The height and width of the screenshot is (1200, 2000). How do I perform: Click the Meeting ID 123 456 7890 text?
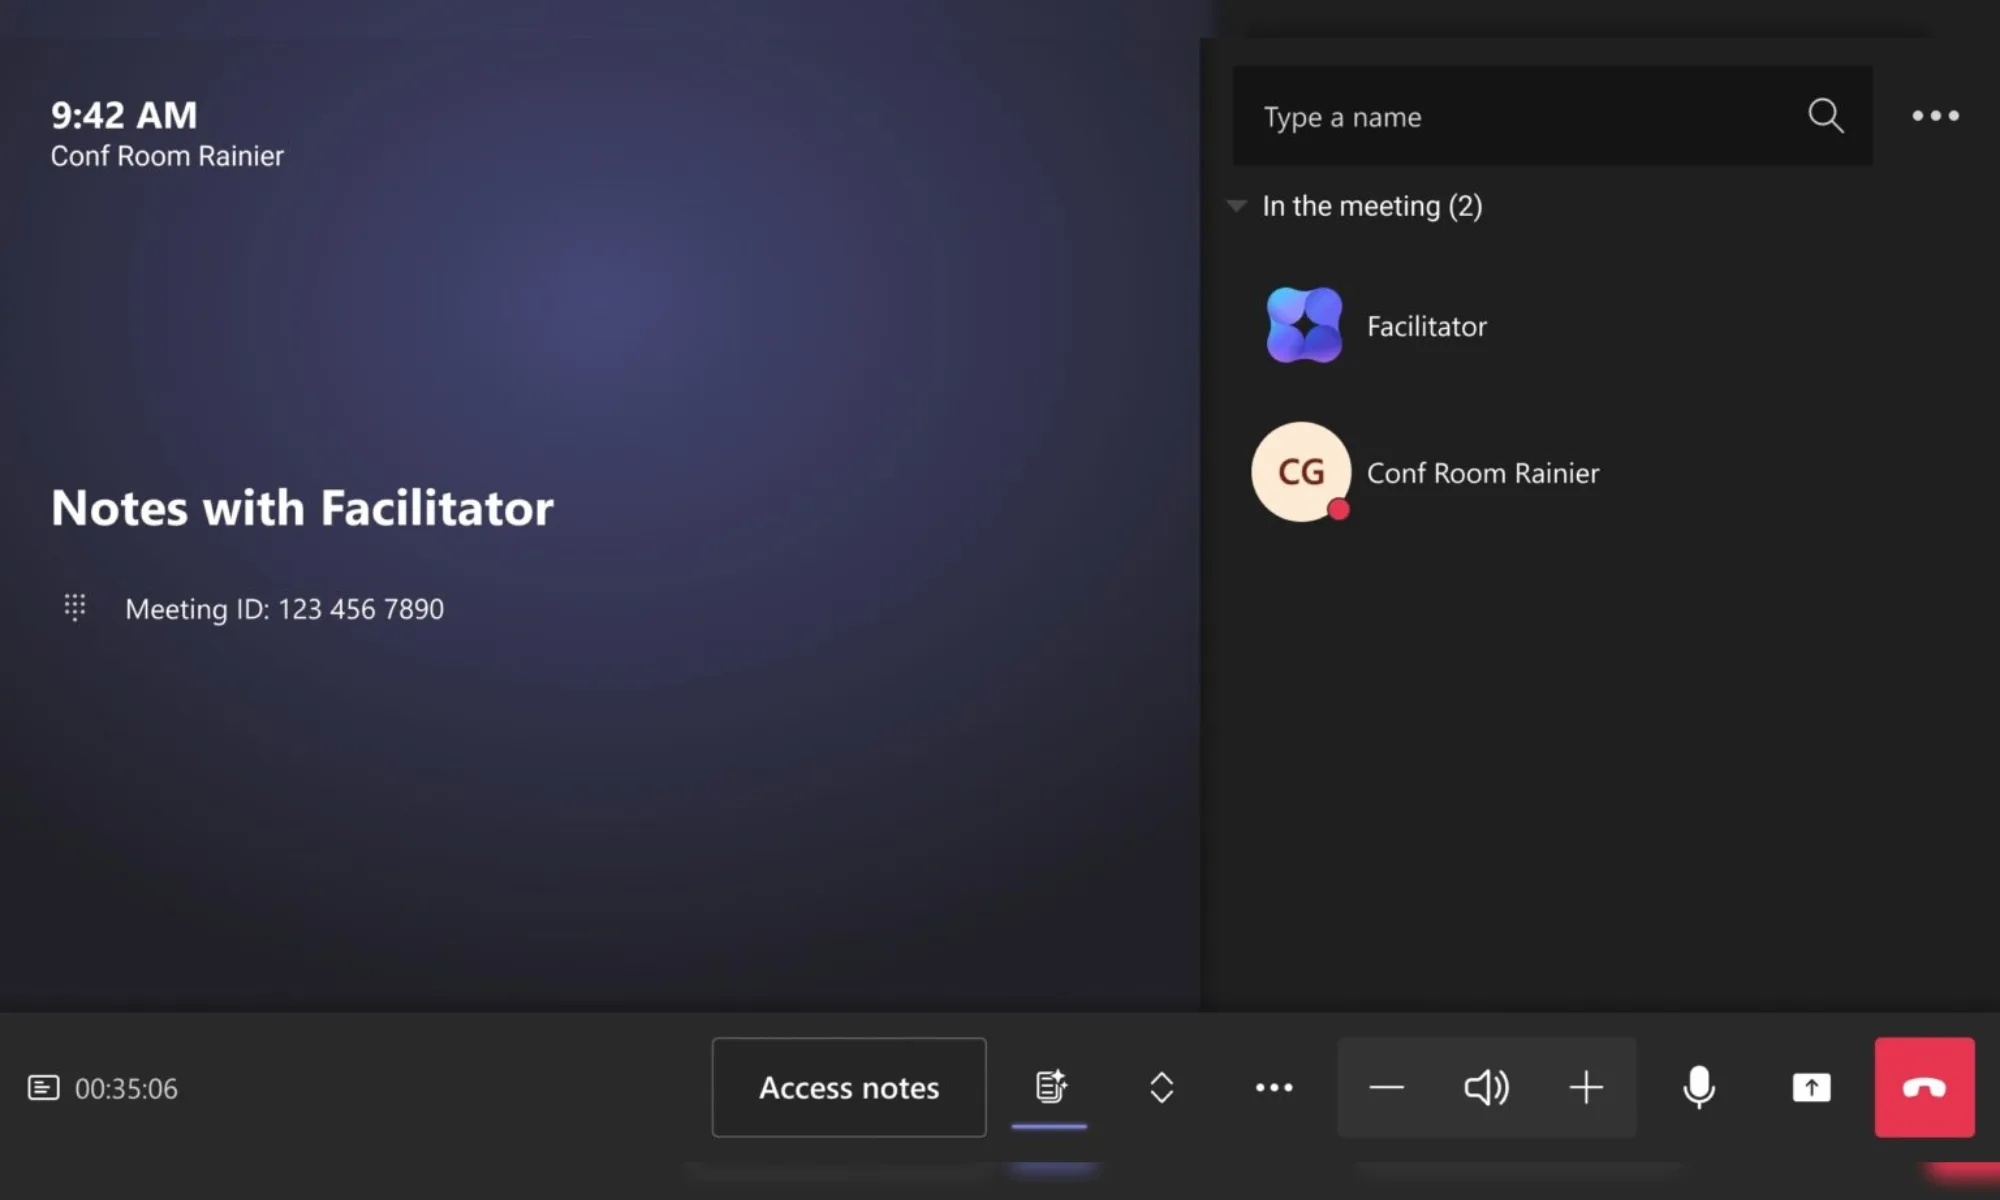(284, 609)
